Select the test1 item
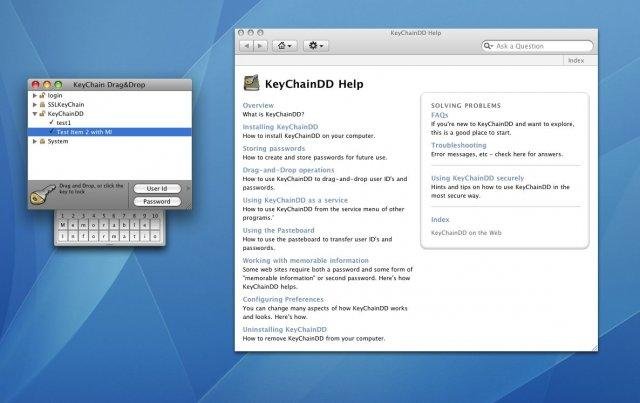Viewport: 640px width, 403px height. tap(109, 123)
